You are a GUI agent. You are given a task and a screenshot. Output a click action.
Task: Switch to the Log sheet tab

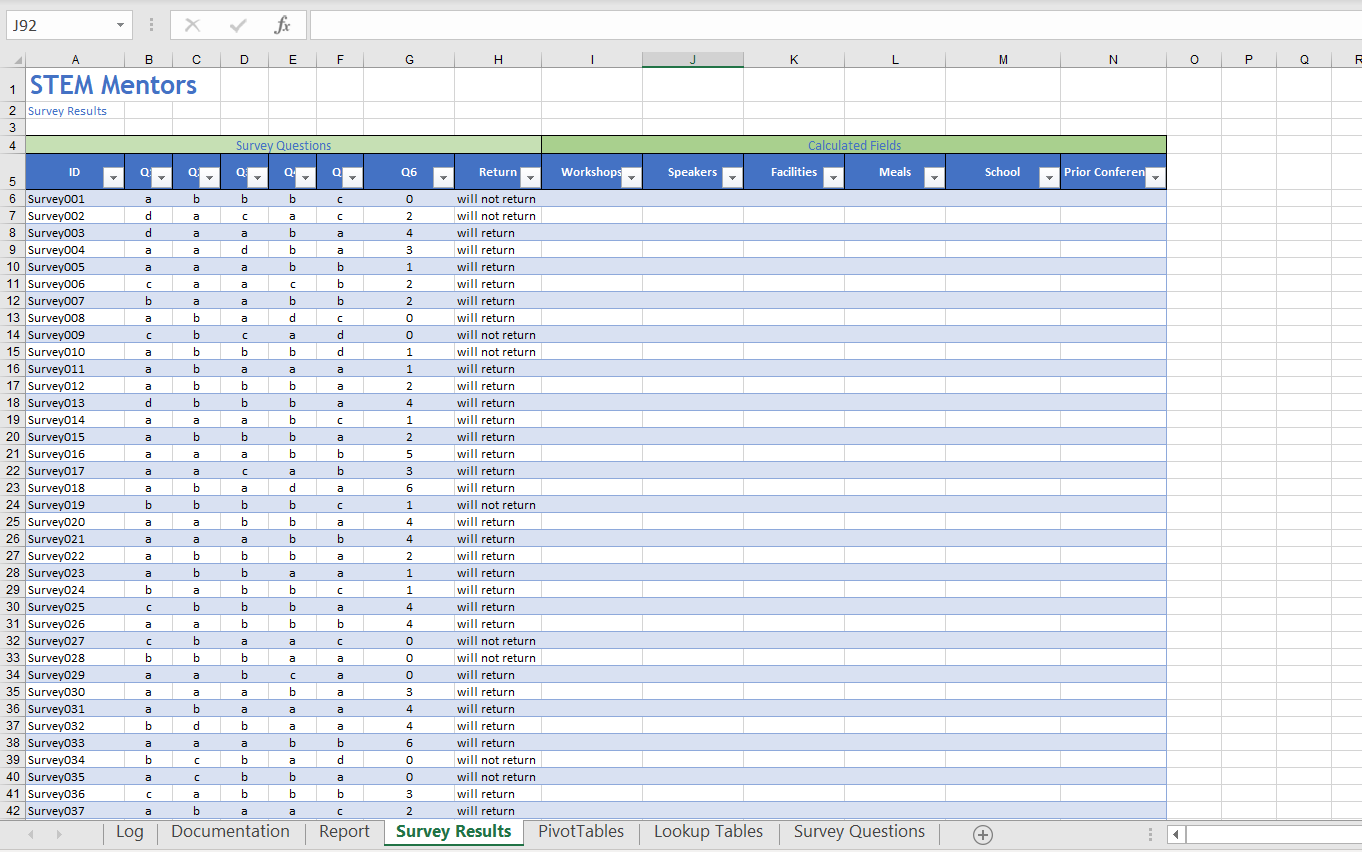click(130, 832)
